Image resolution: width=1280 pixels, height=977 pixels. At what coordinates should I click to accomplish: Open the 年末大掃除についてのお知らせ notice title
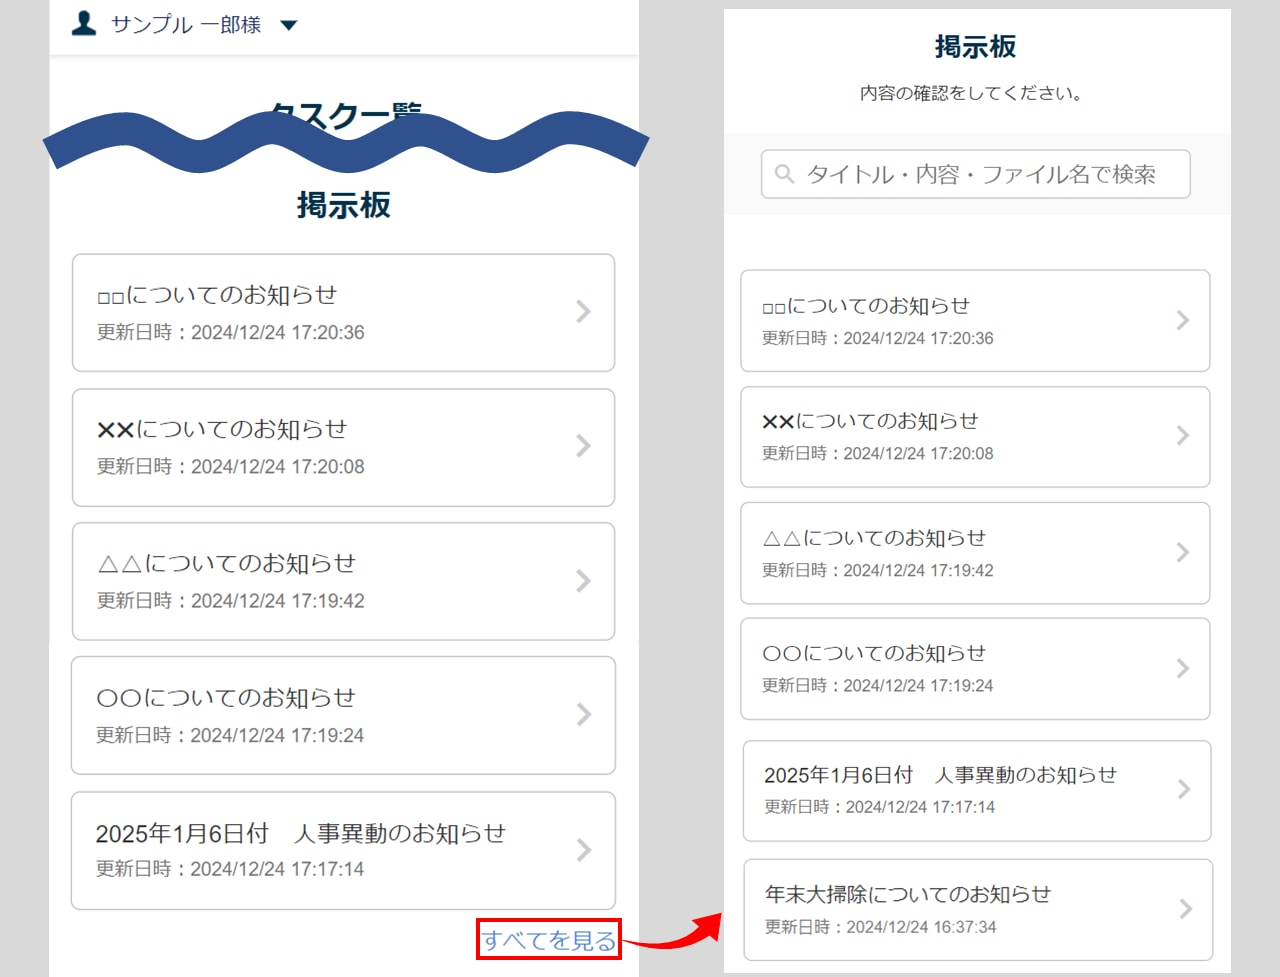coord(907,894)
